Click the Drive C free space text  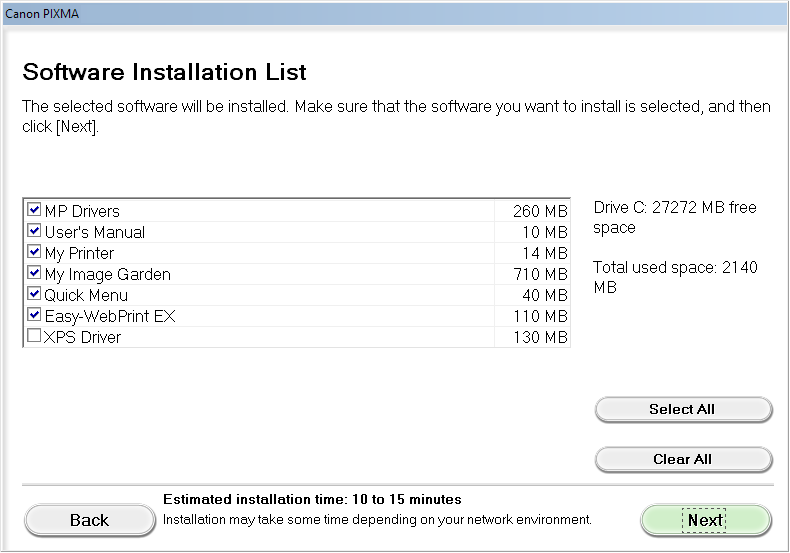pos(675,218)
